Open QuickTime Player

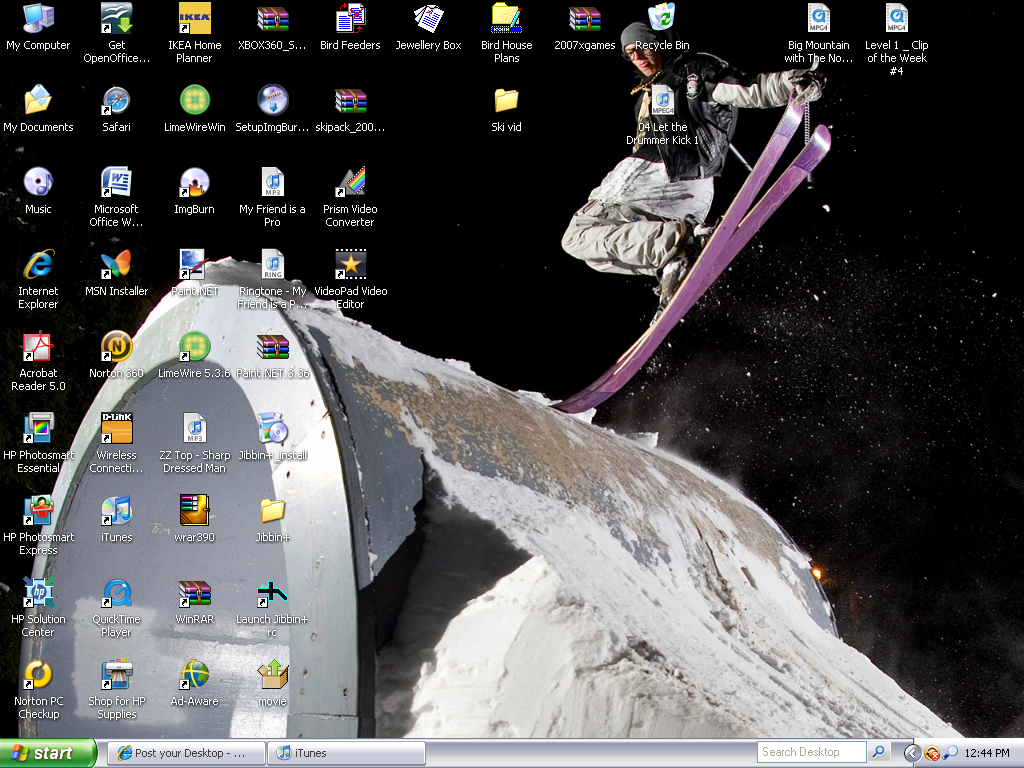[116, 596]
